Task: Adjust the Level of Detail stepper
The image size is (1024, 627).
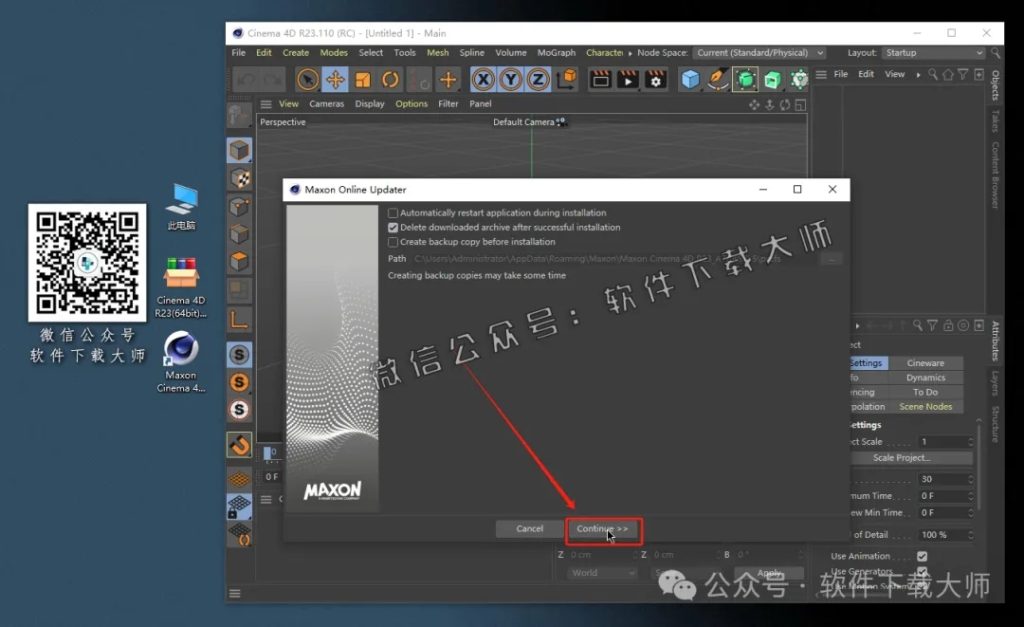Action: 970,534
